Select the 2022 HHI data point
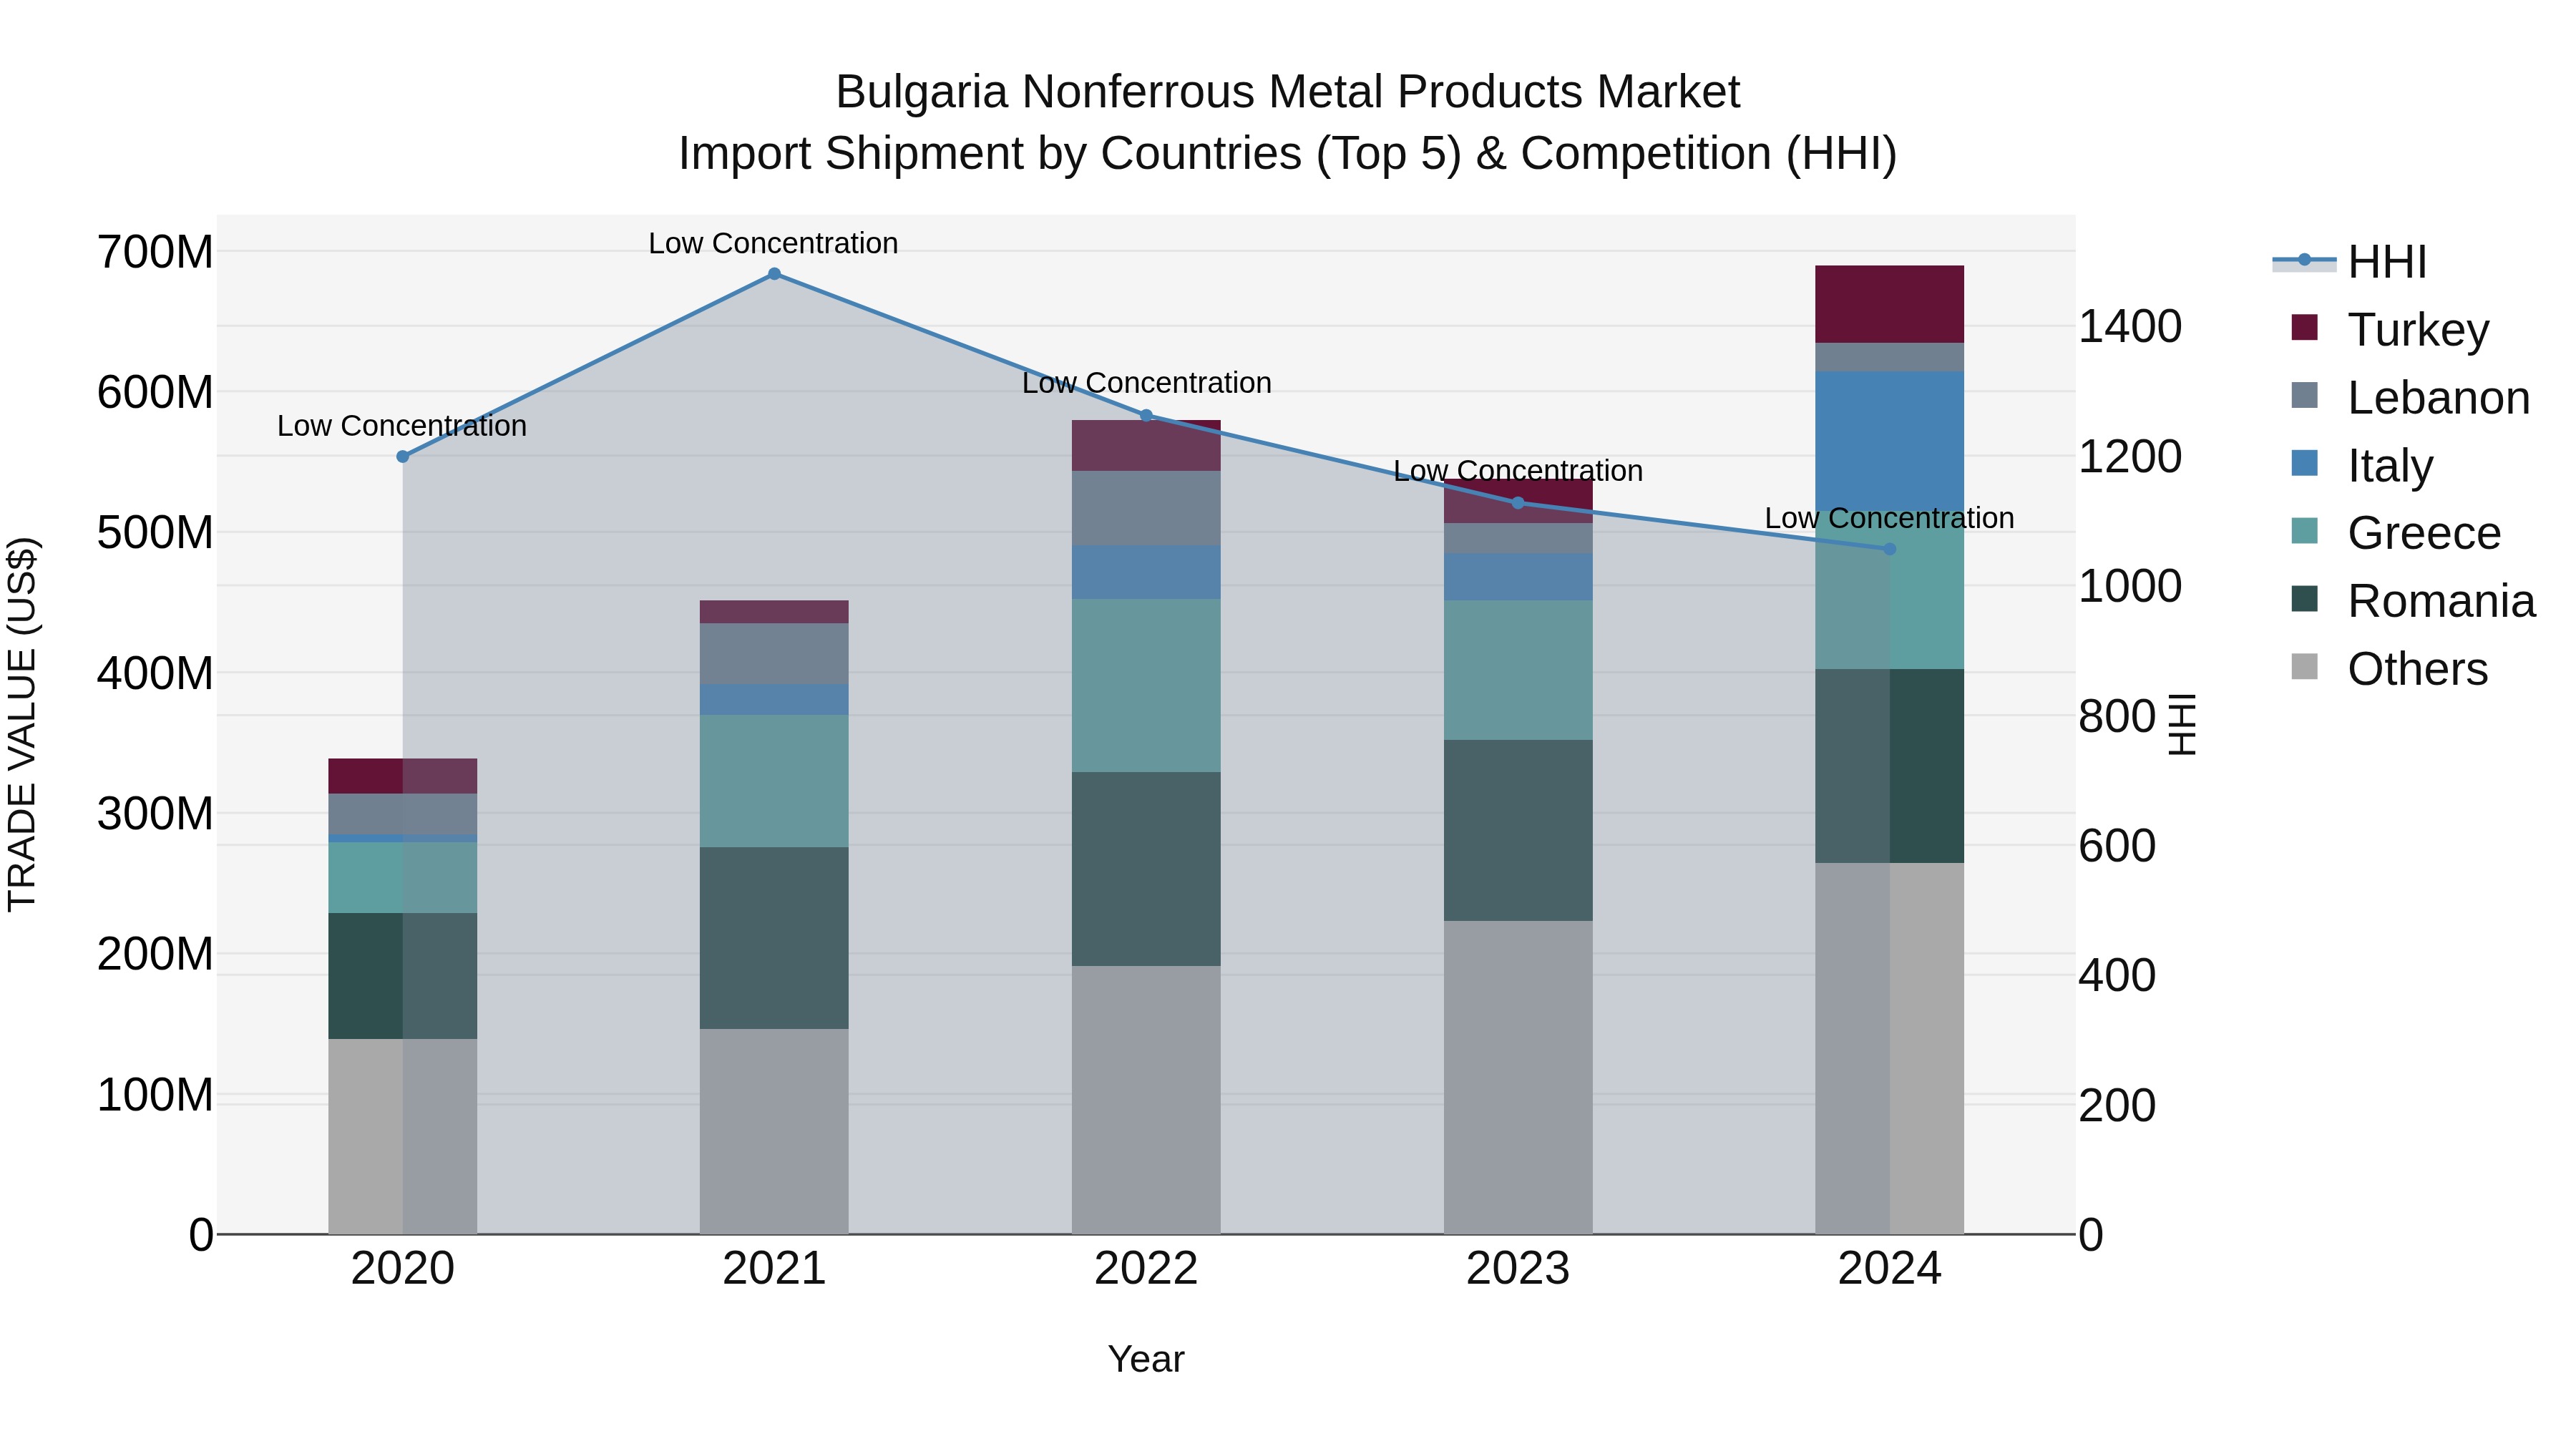2576x1449 pixels. (1146, 416)
